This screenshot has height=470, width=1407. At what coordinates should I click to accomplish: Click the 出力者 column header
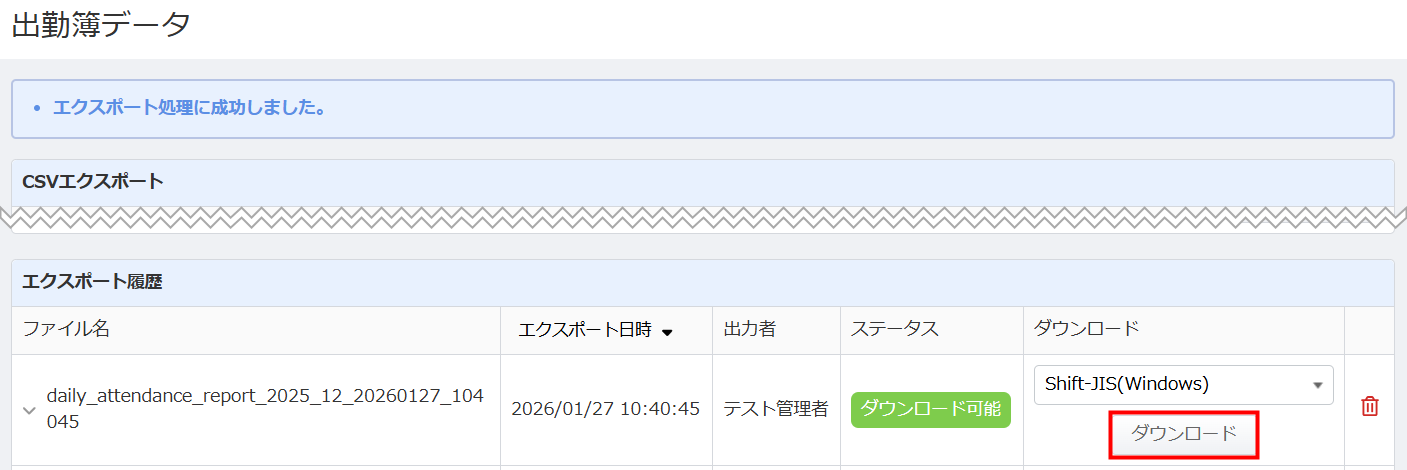point(750,329)
